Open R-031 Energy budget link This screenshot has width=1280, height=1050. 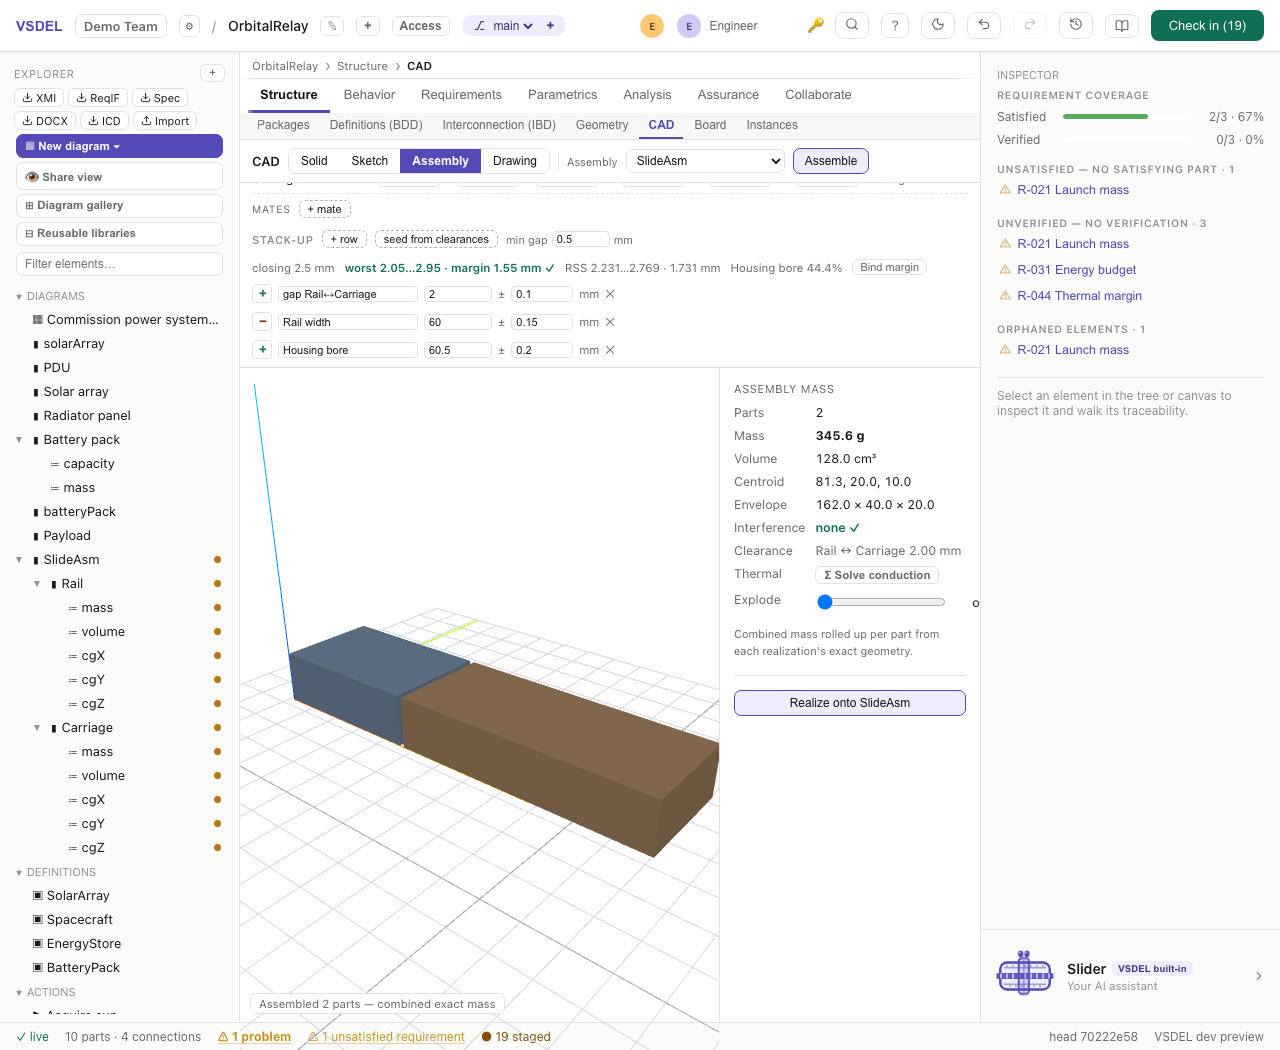1076,270
